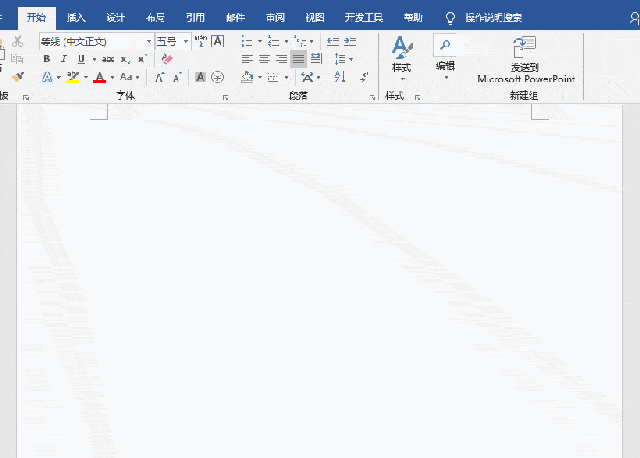Center the paragraph text
This screenshot has height=458, width=640.
click(264, 59)
